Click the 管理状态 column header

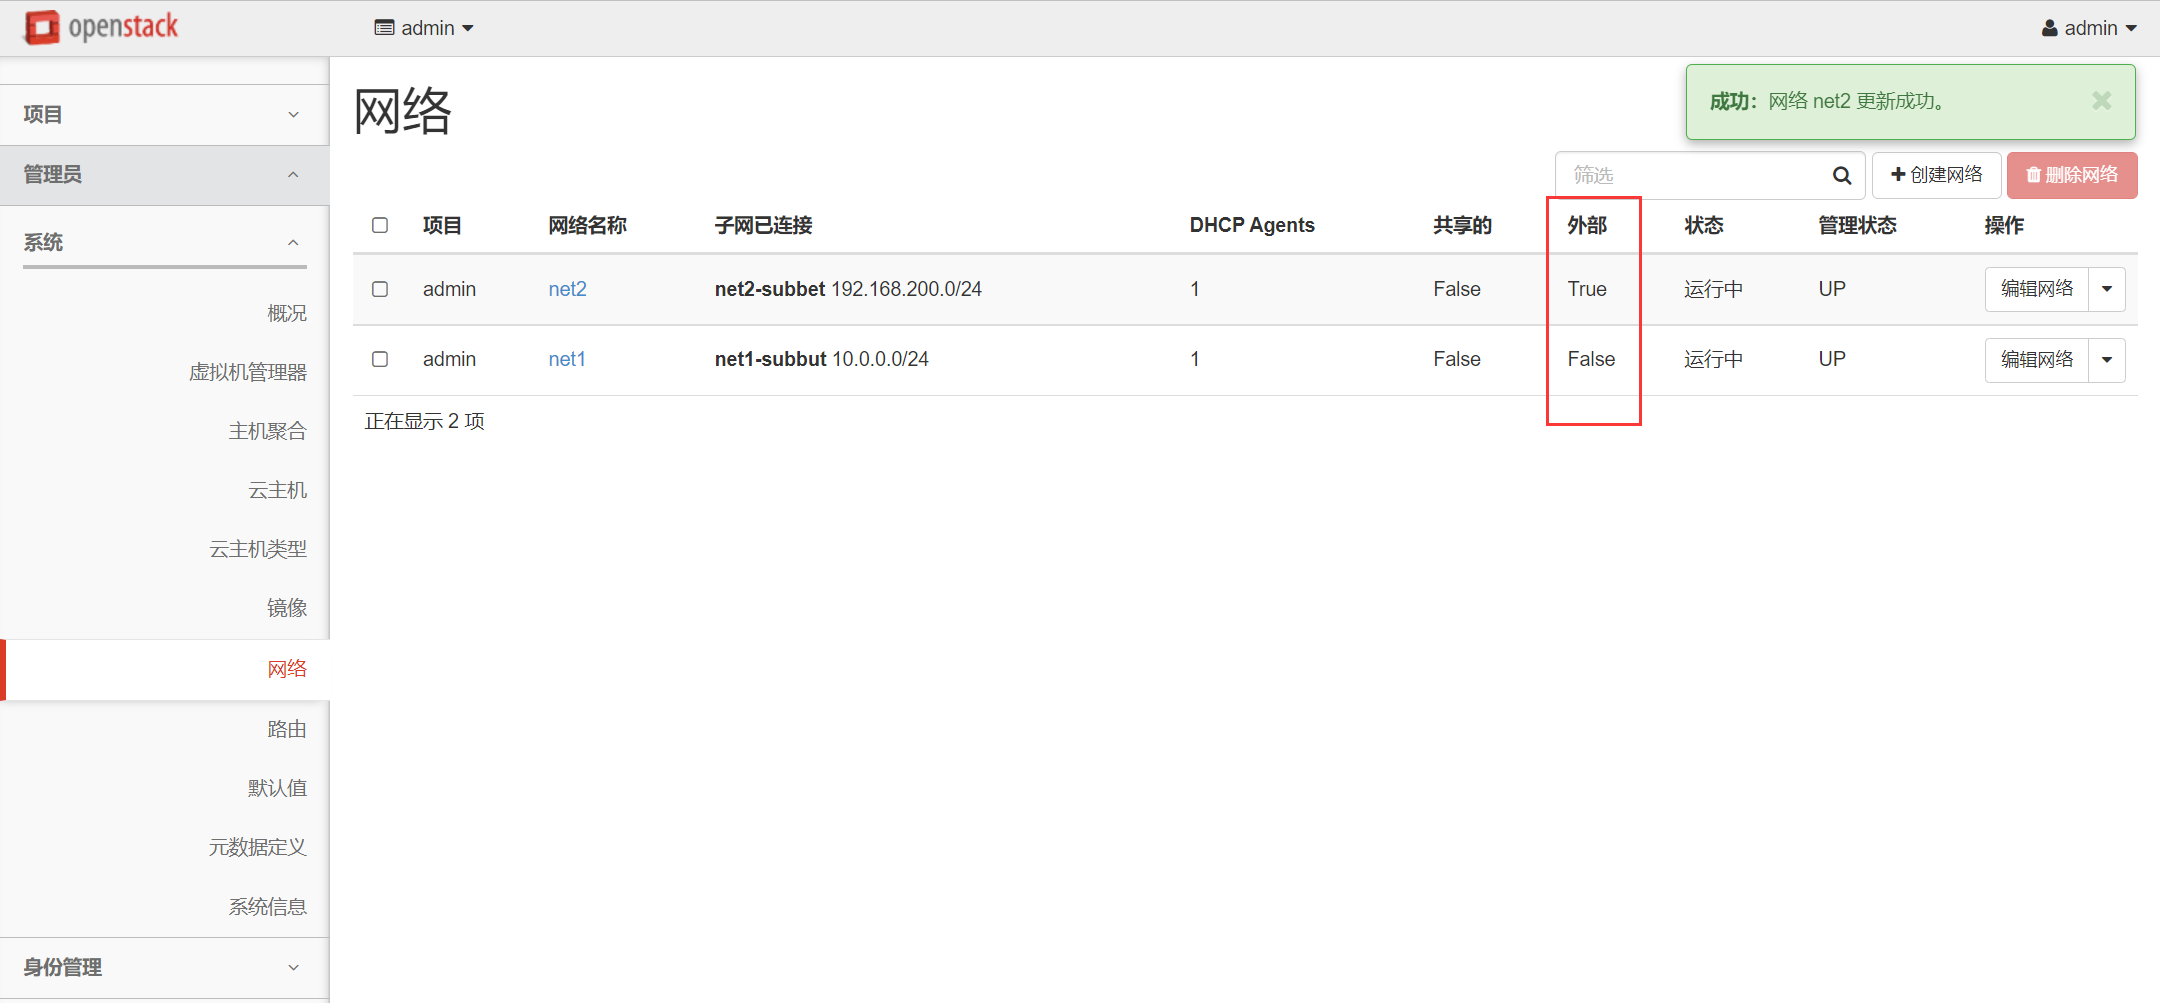[x=1857, y=225]
